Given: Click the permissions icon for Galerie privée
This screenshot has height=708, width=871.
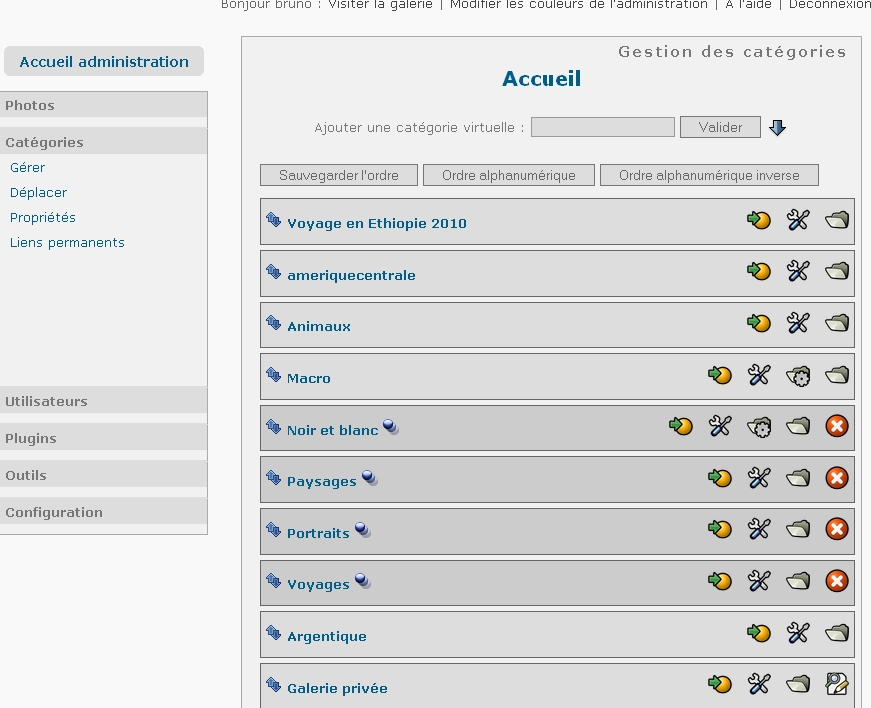Looking at the screenshot, I should click(x=837, y=684).
